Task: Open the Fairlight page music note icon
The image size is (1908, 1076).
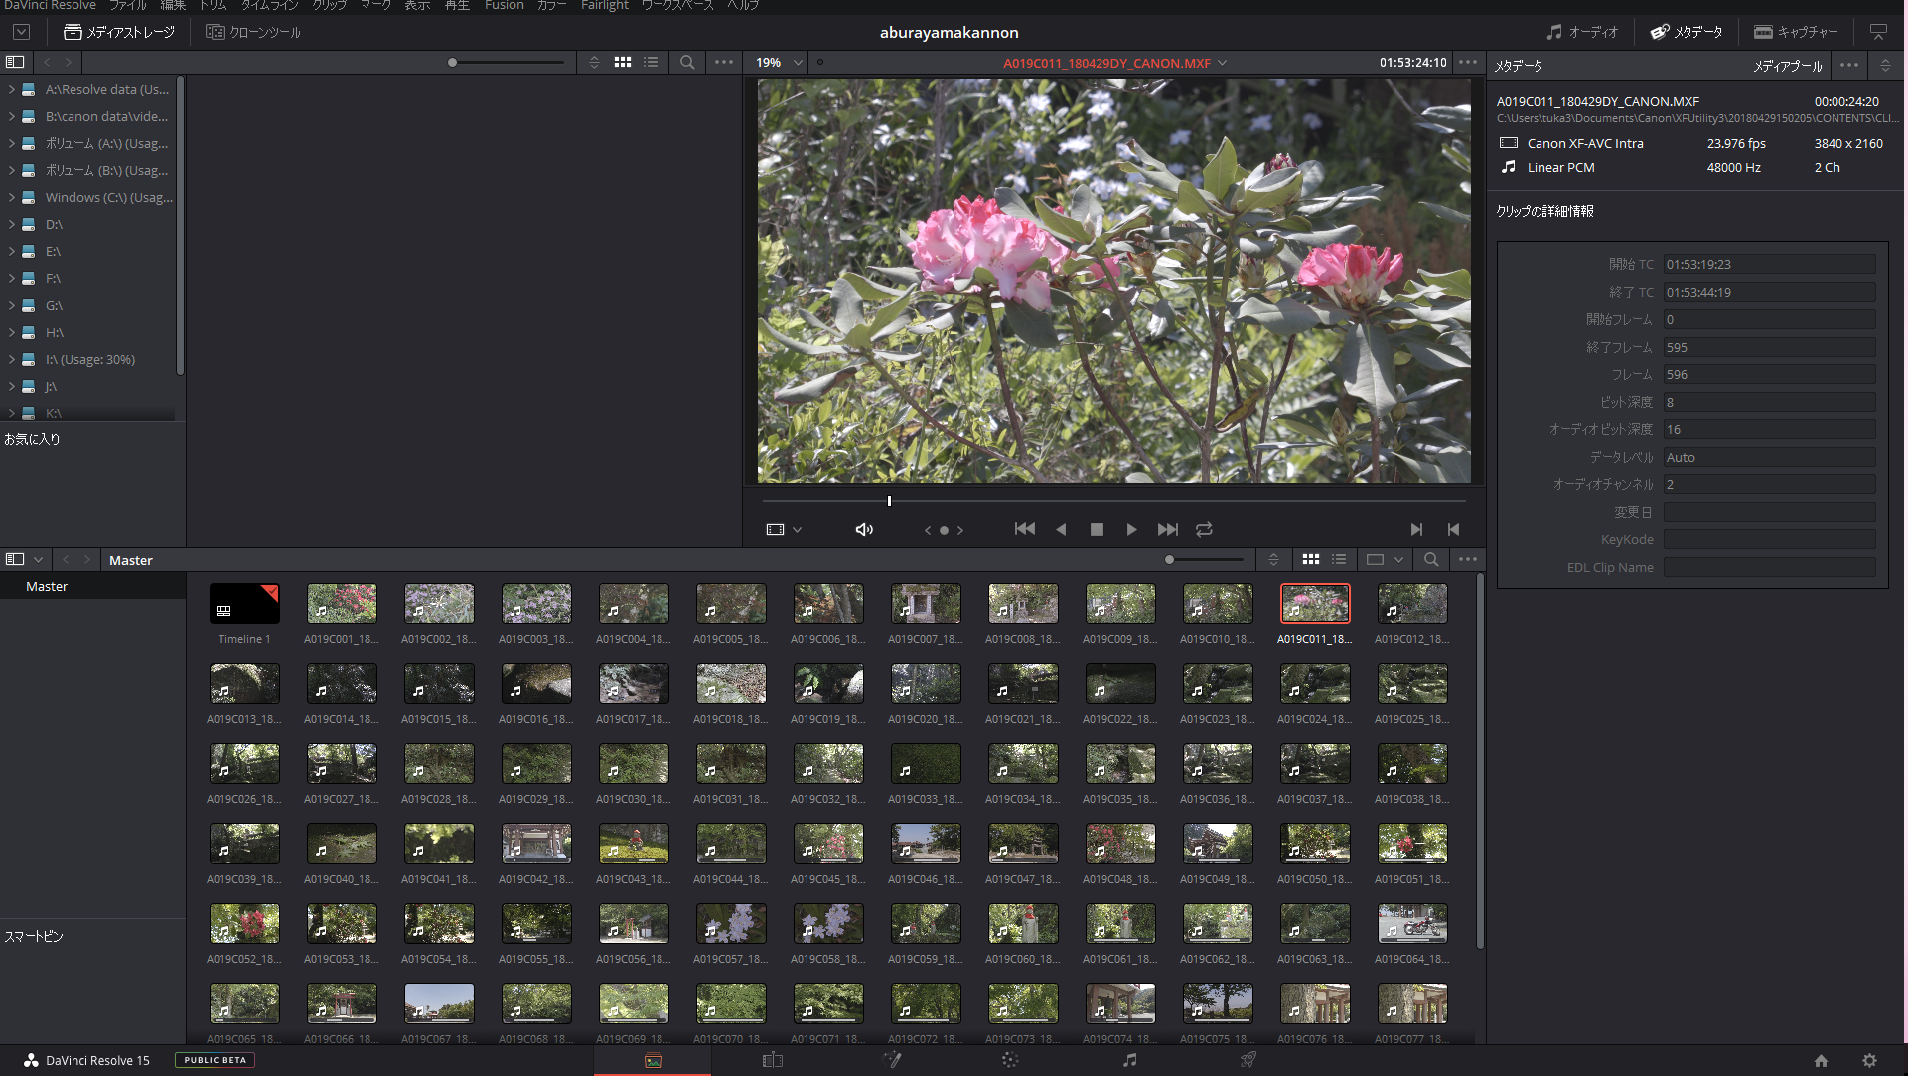Action: [1129, 1060]
